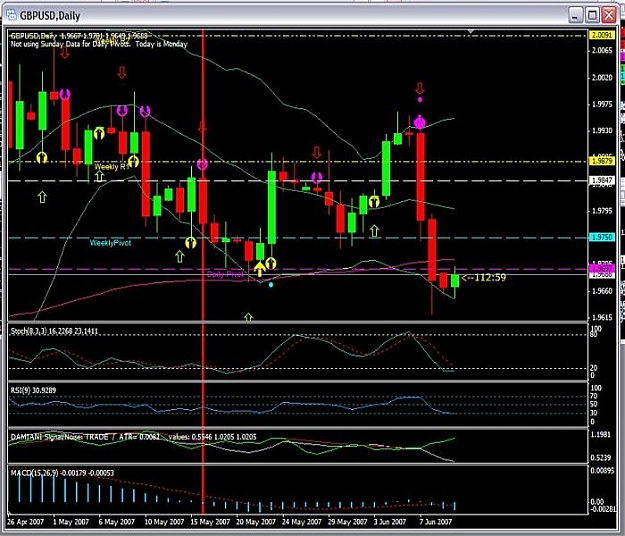The image size is (625, 536).
Task: Click the 20 May 2007 date label
Action: [x=256, y=522]
